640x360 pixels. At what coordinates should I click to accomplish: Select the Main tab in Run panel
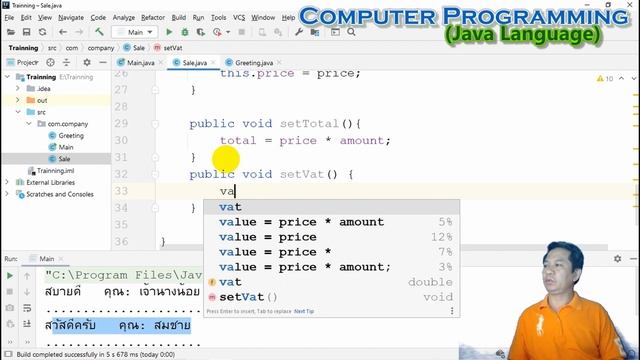pyautogui.click(x=47, y=259)
